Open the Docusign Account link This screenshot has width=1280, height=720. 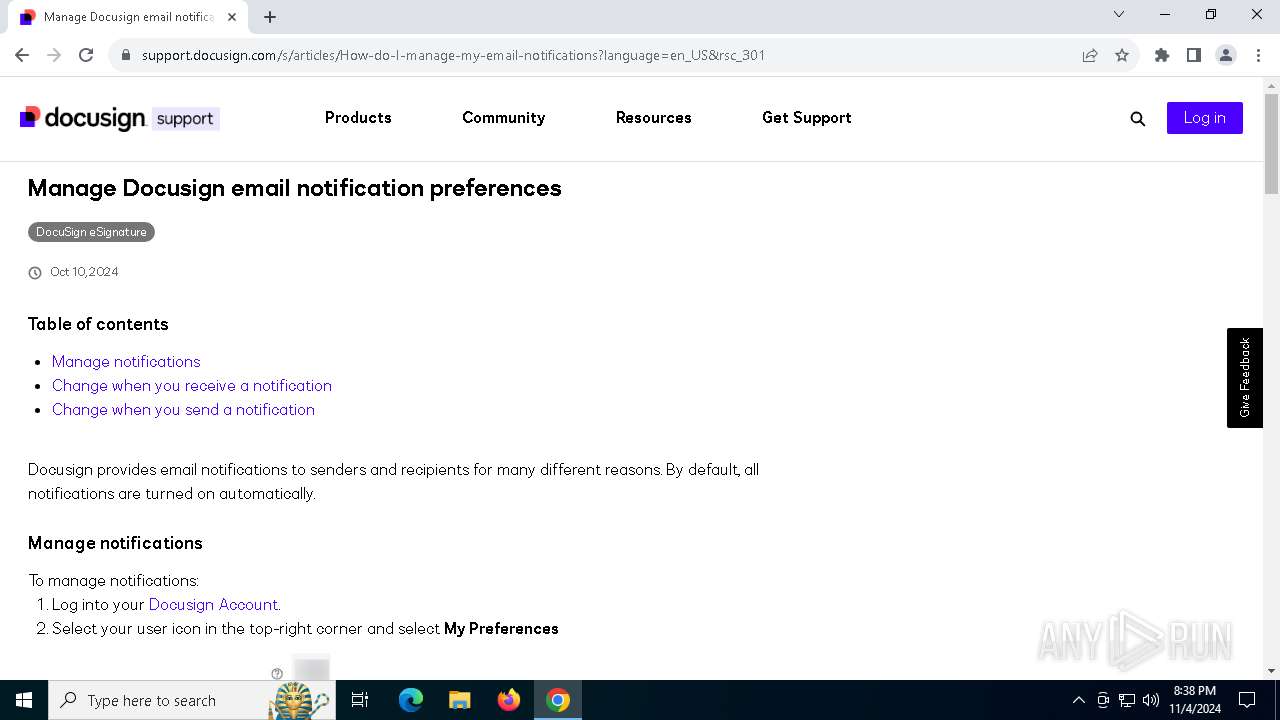(213, 604)
